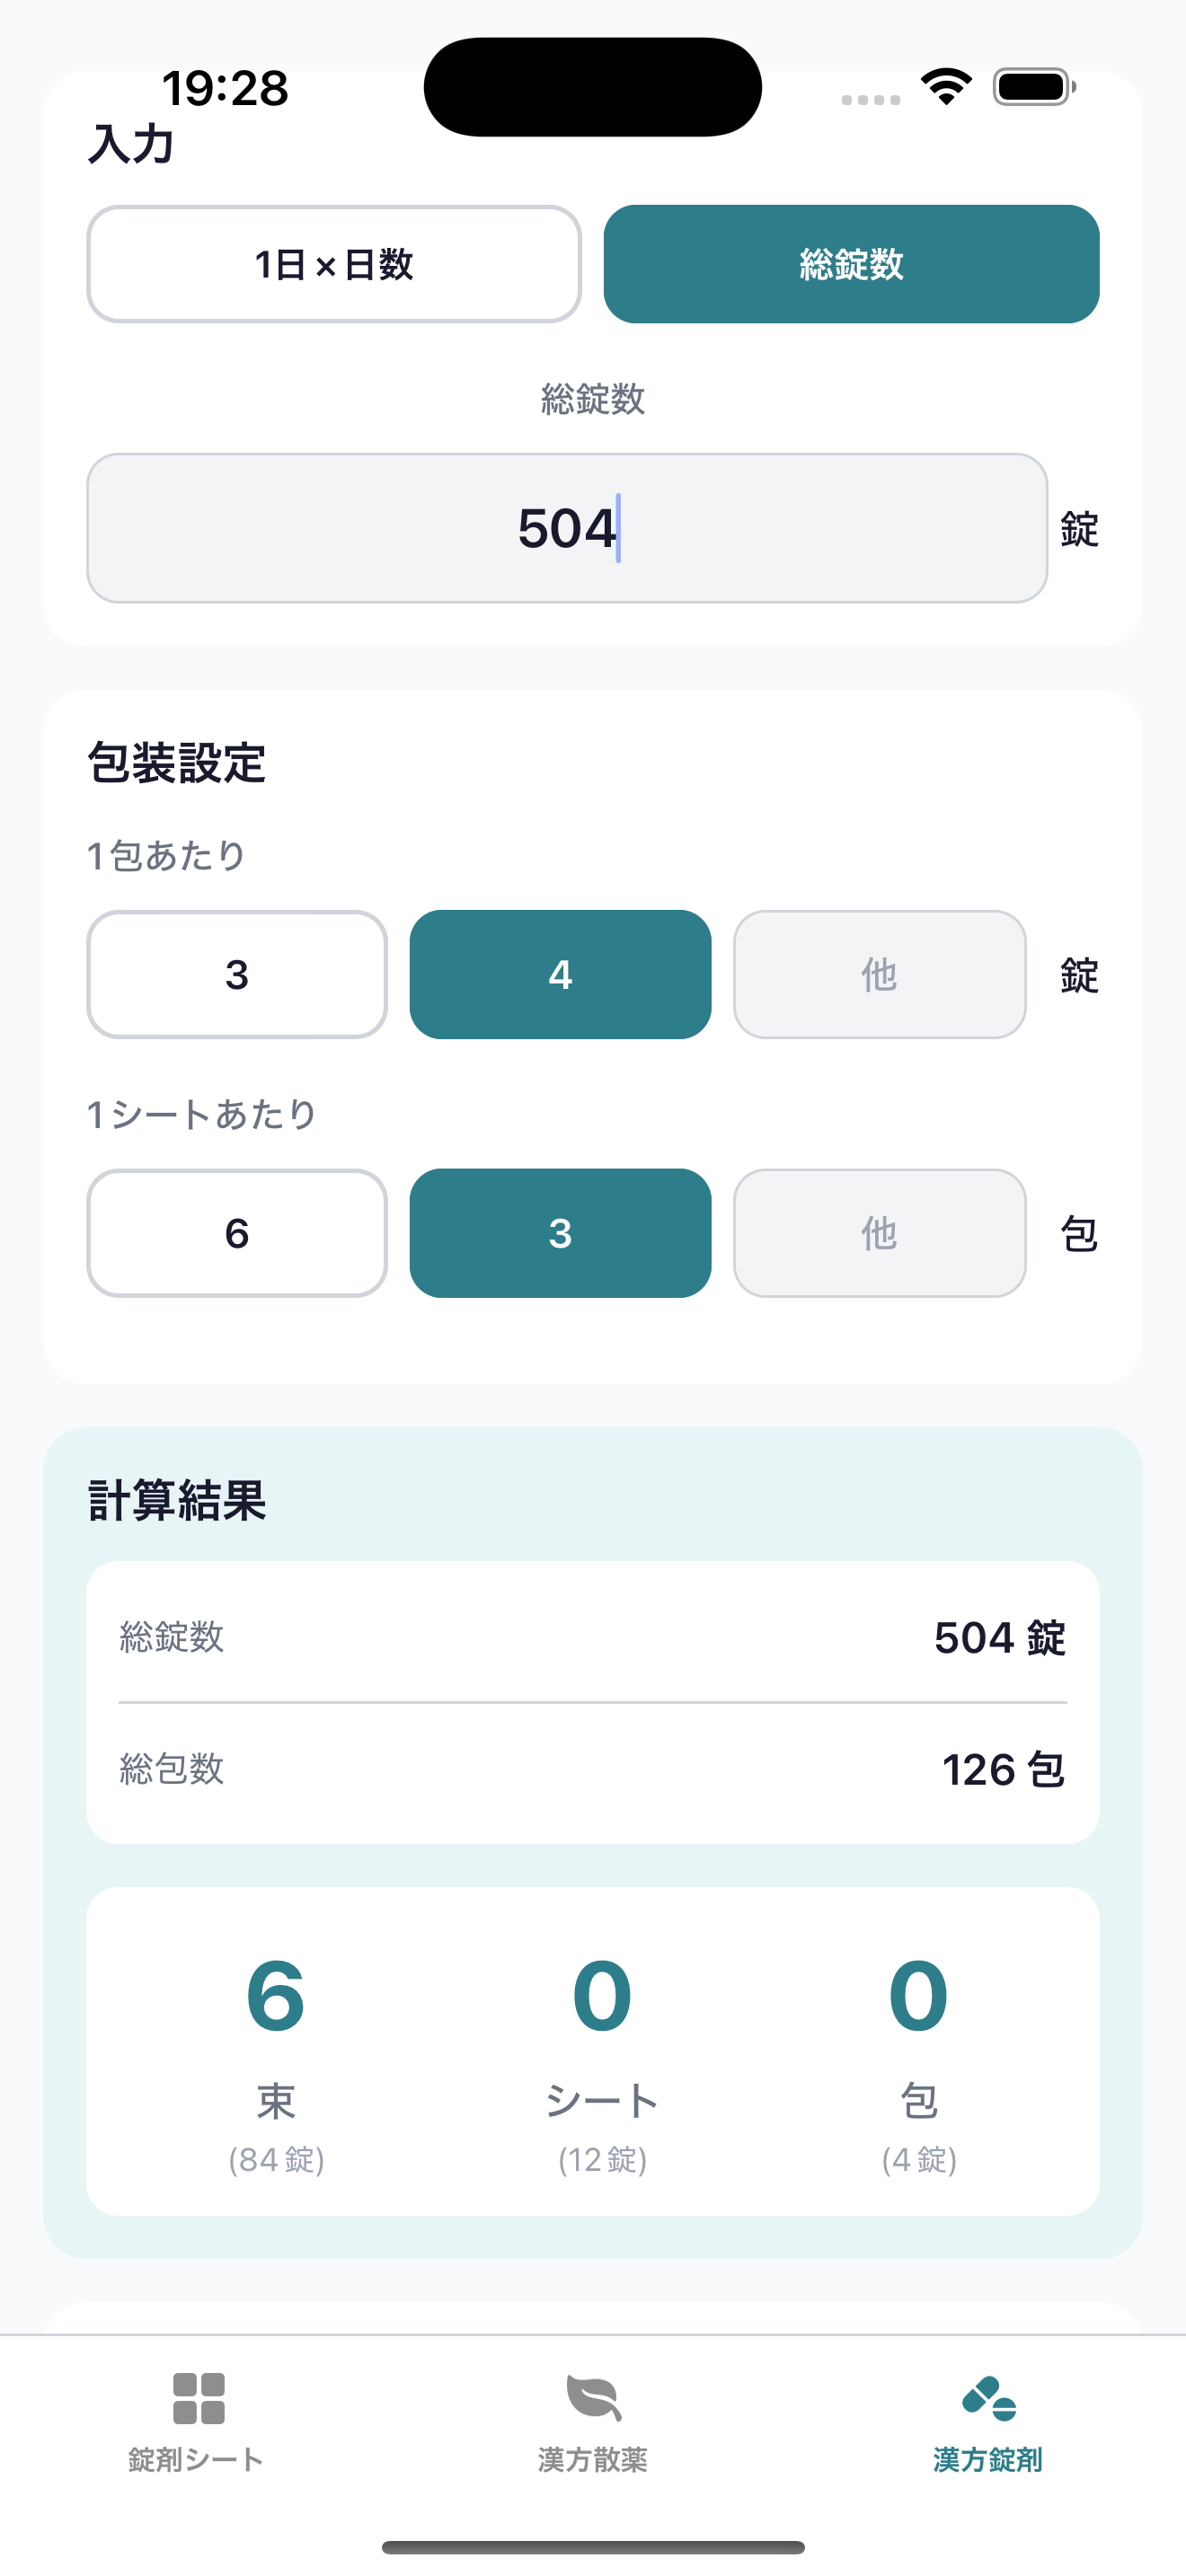Tap the Wi-Fi status icon

(x=946, y=87)
